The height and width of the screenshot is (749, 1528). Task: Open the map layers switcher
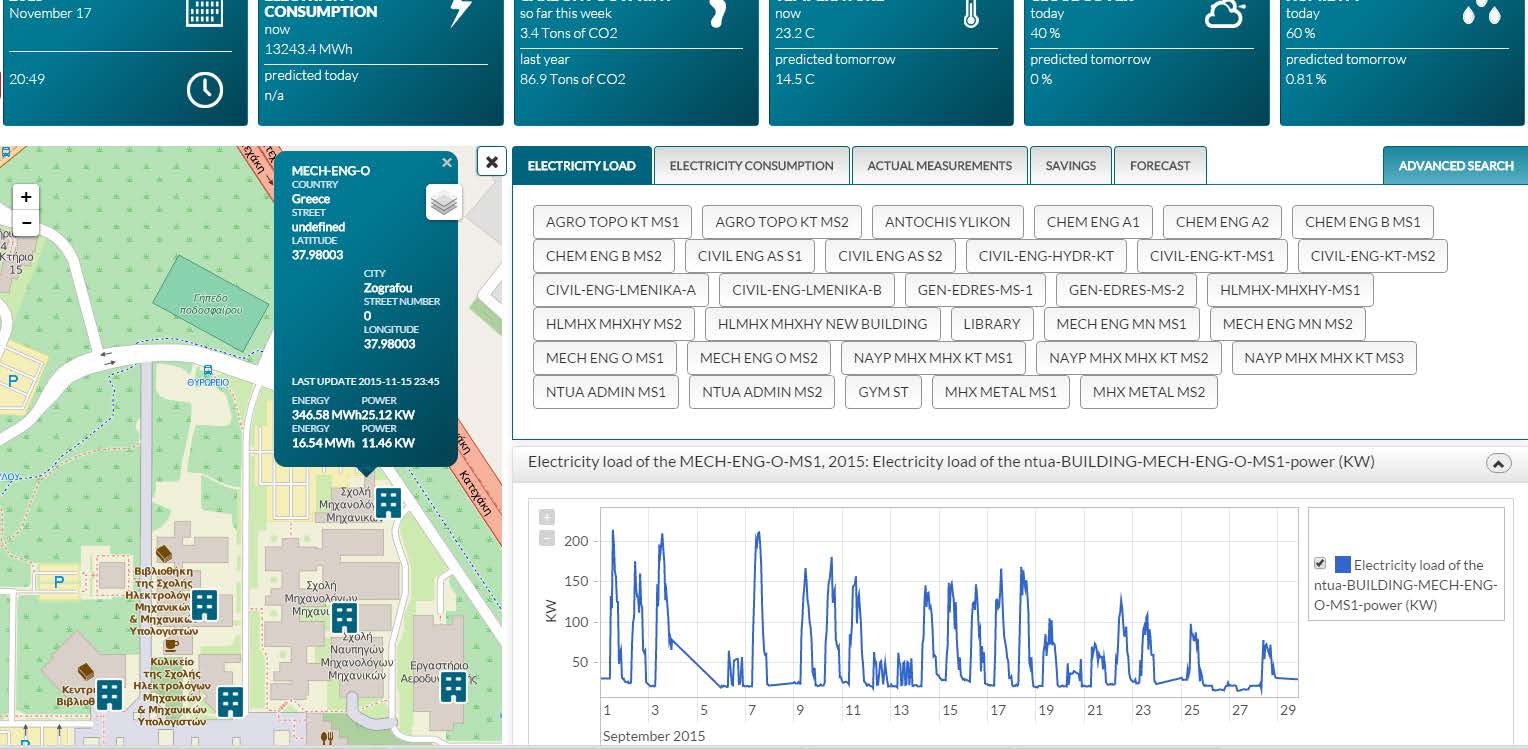pyautogui.click(x=444, y=202)
